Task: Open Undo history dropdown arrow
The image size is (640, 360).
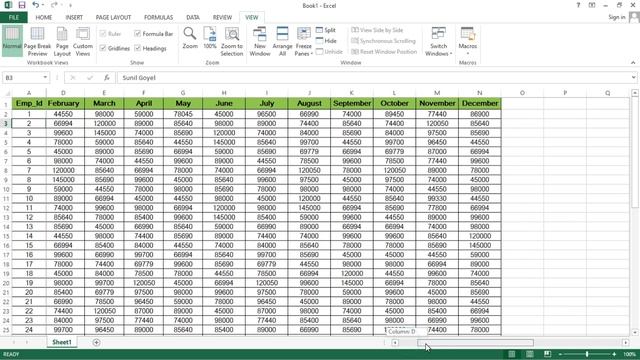Action: [43, 5]
